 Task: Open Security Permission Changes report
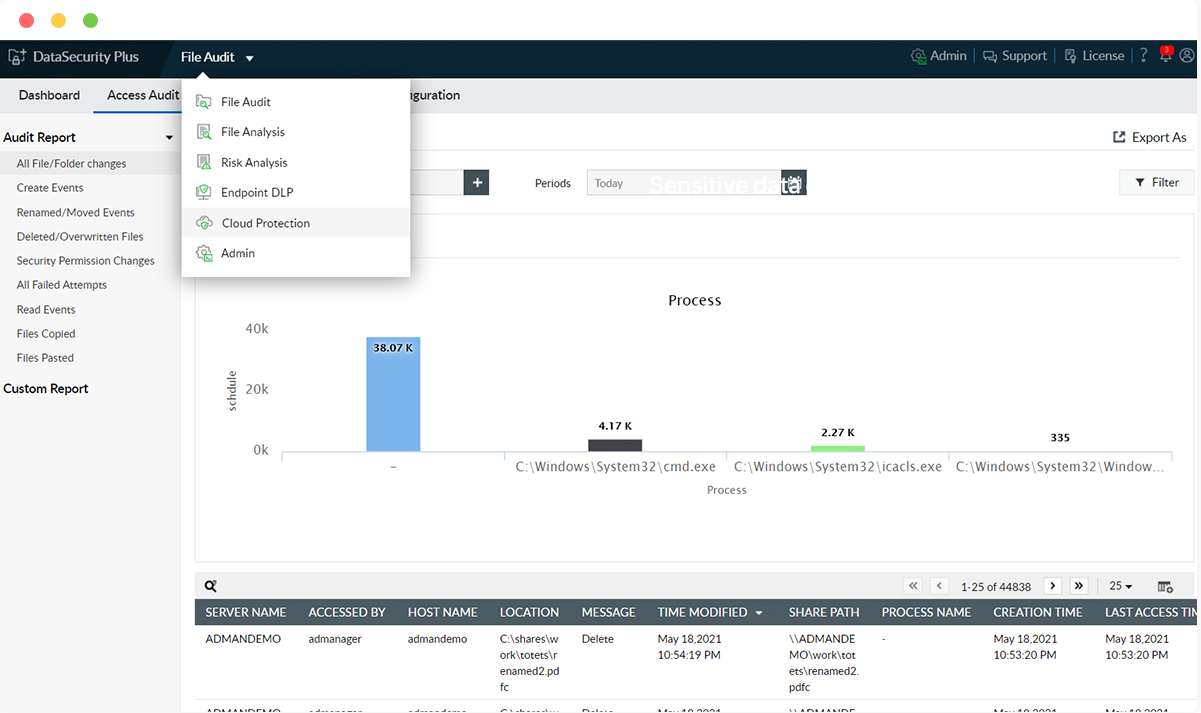tap(85, 261)
